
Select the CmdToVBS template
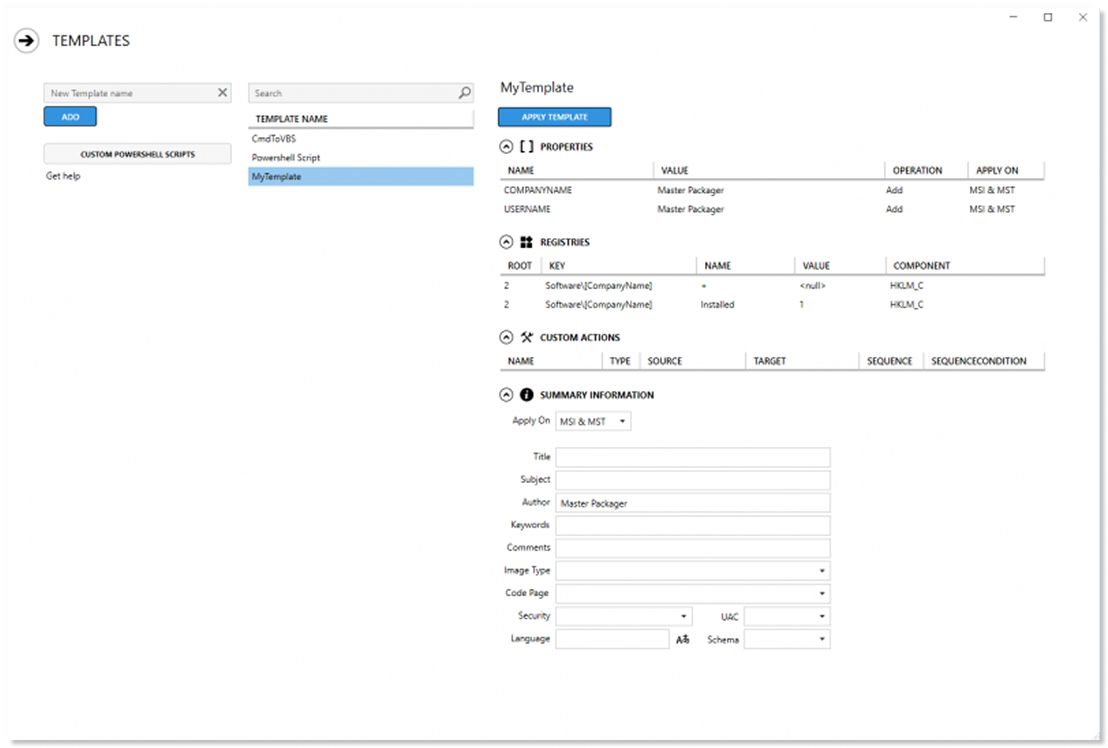pos(274,139)
